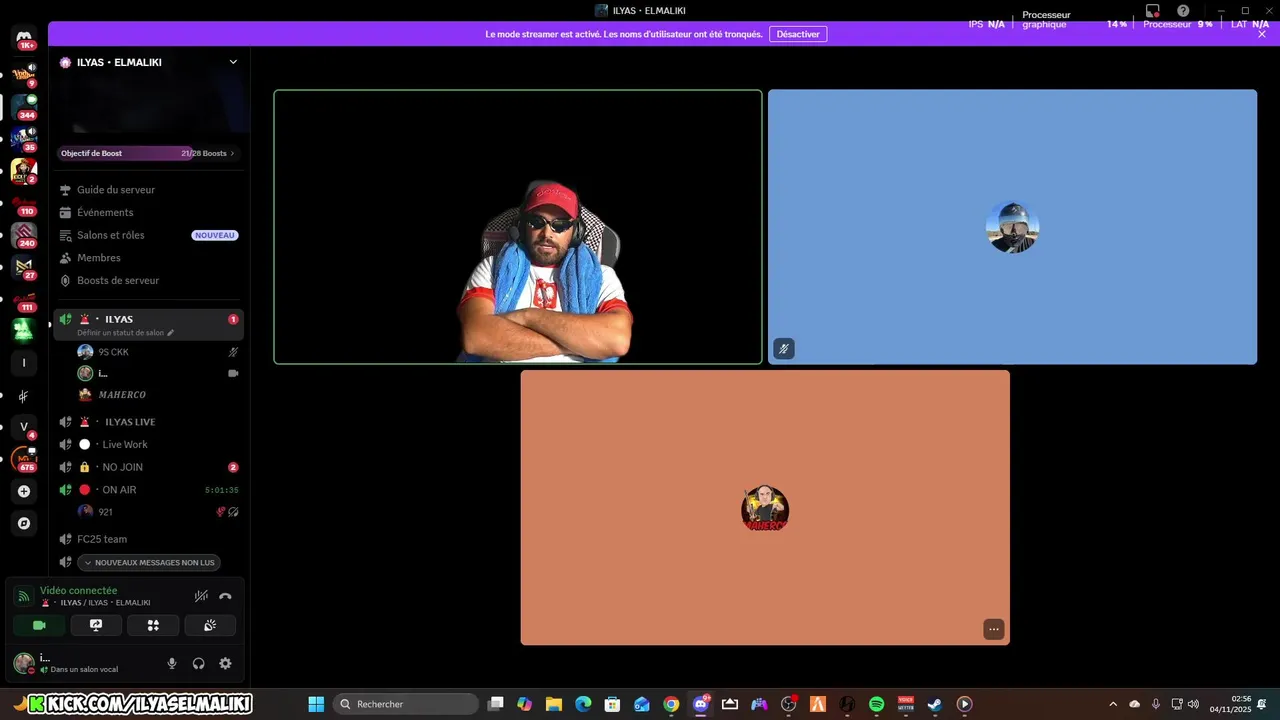The image size is (1280, 720).
Task: Toggle noise suppression icon
Action: point(201,596)
